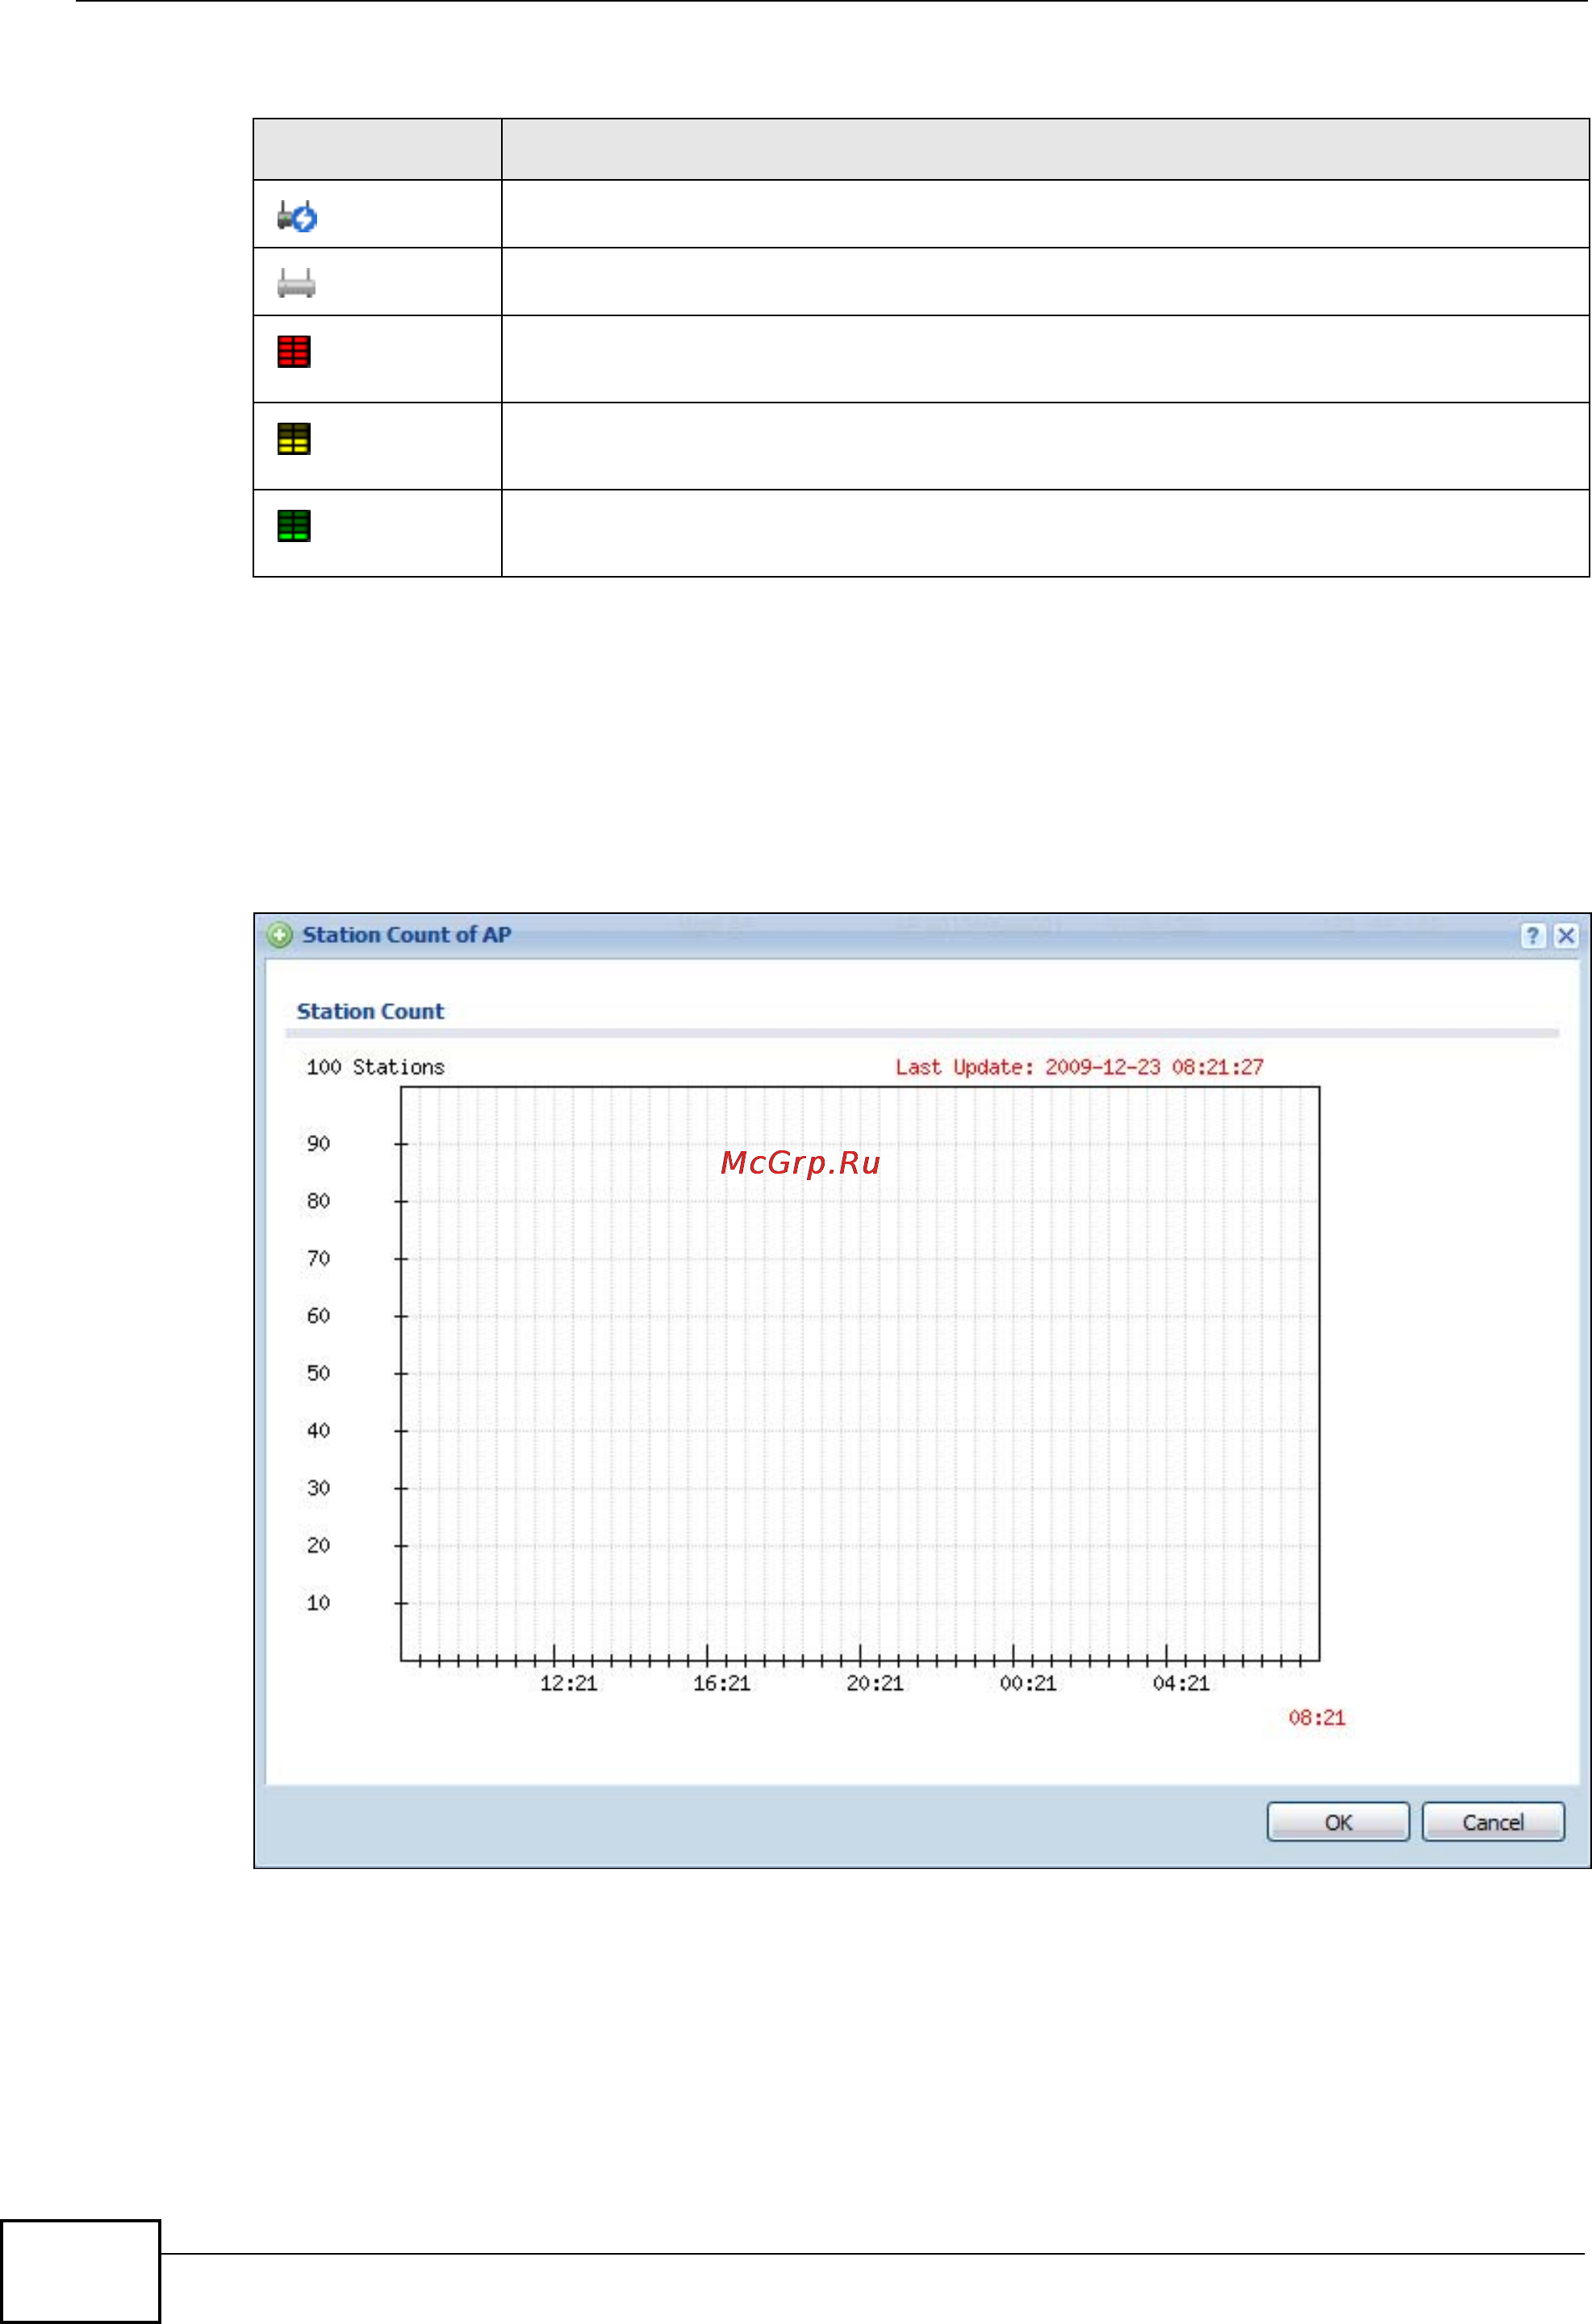Click the Station Count section heading

(370, 1011)
